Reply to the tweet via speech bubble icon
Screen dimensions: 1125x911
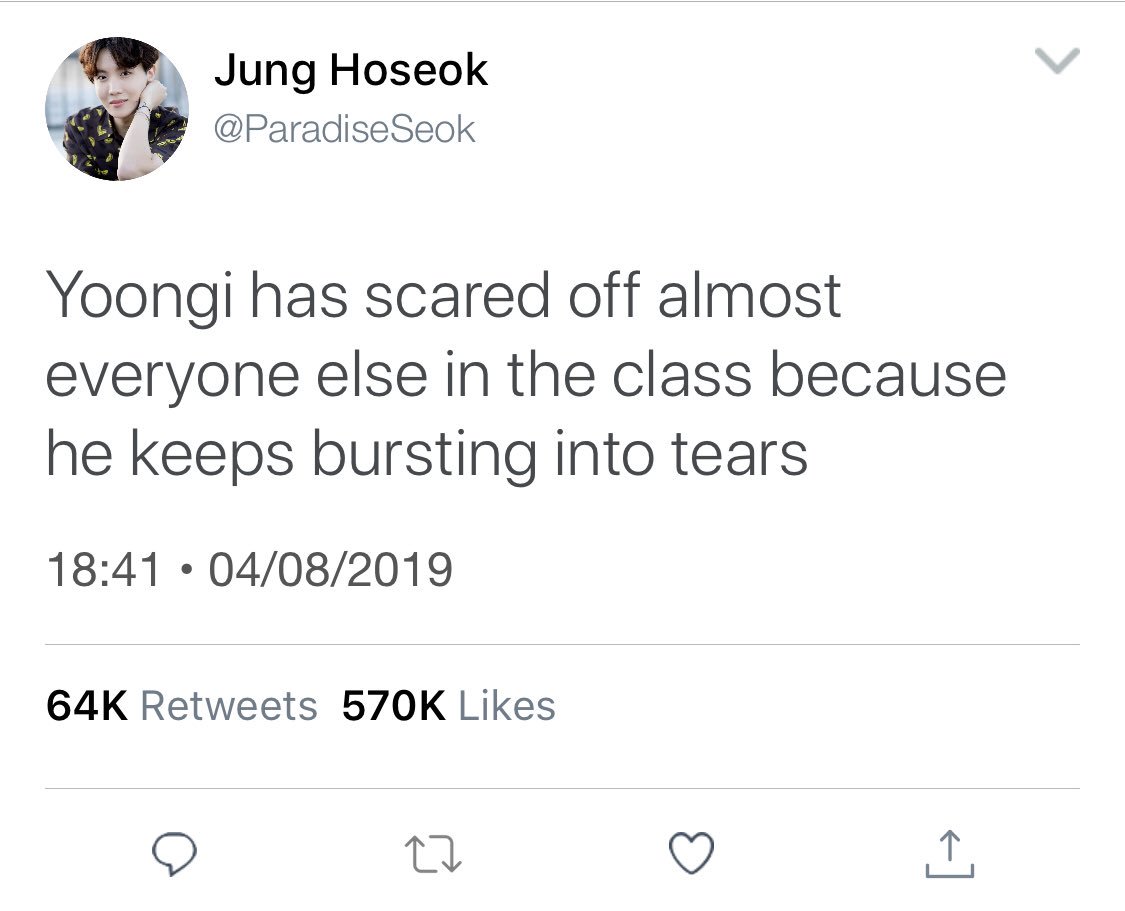(174, 854)
